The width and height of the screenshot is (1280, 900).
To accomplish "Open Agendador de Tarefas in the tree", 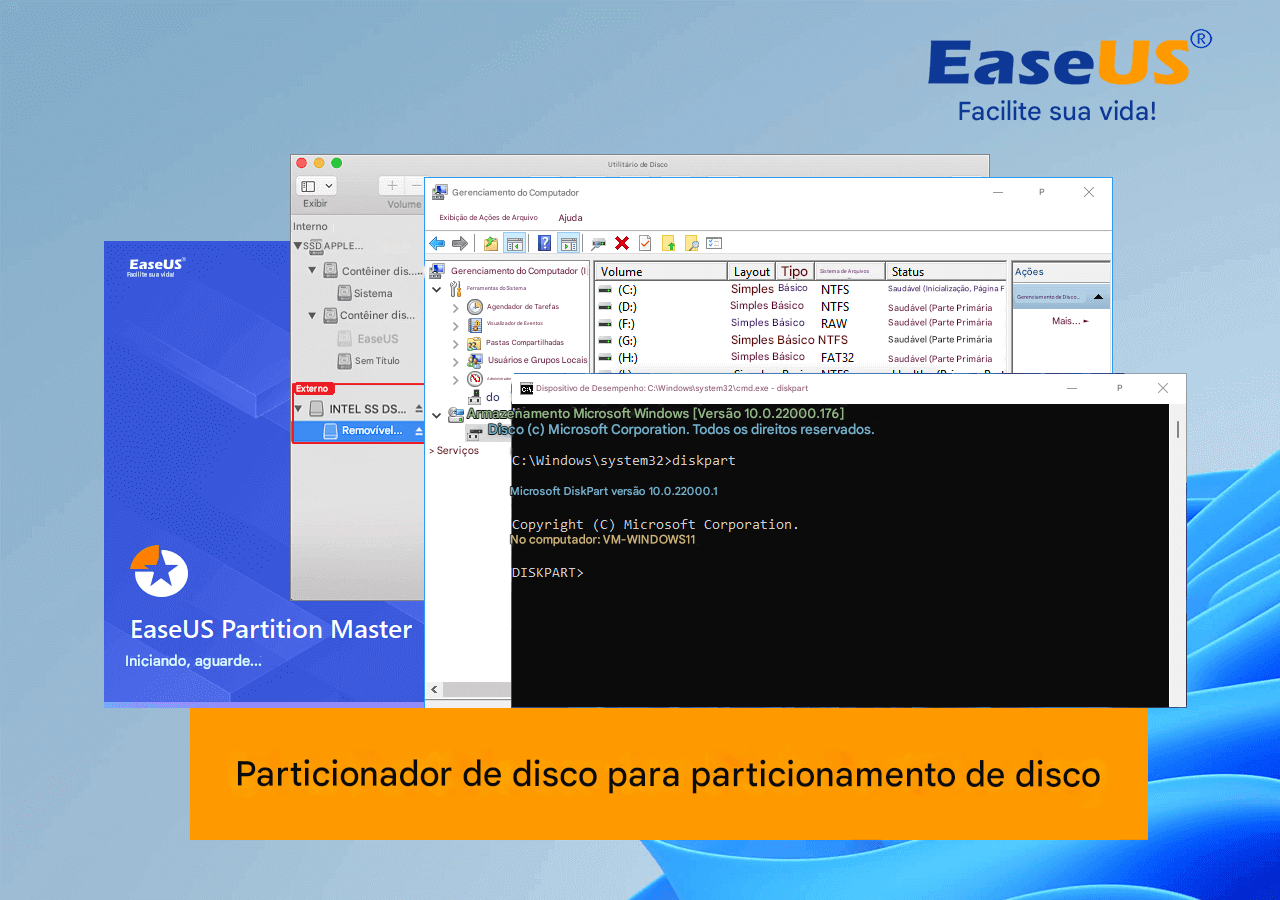I will pyautogui.click(x=521, y=306).
